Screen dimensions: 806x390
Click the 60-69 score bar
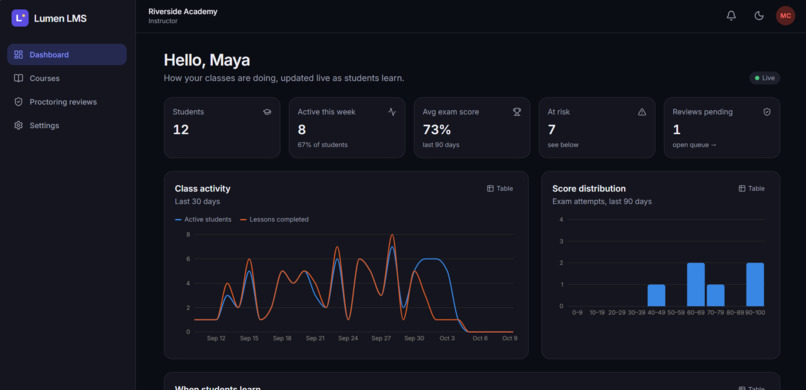tap(696, 284)
